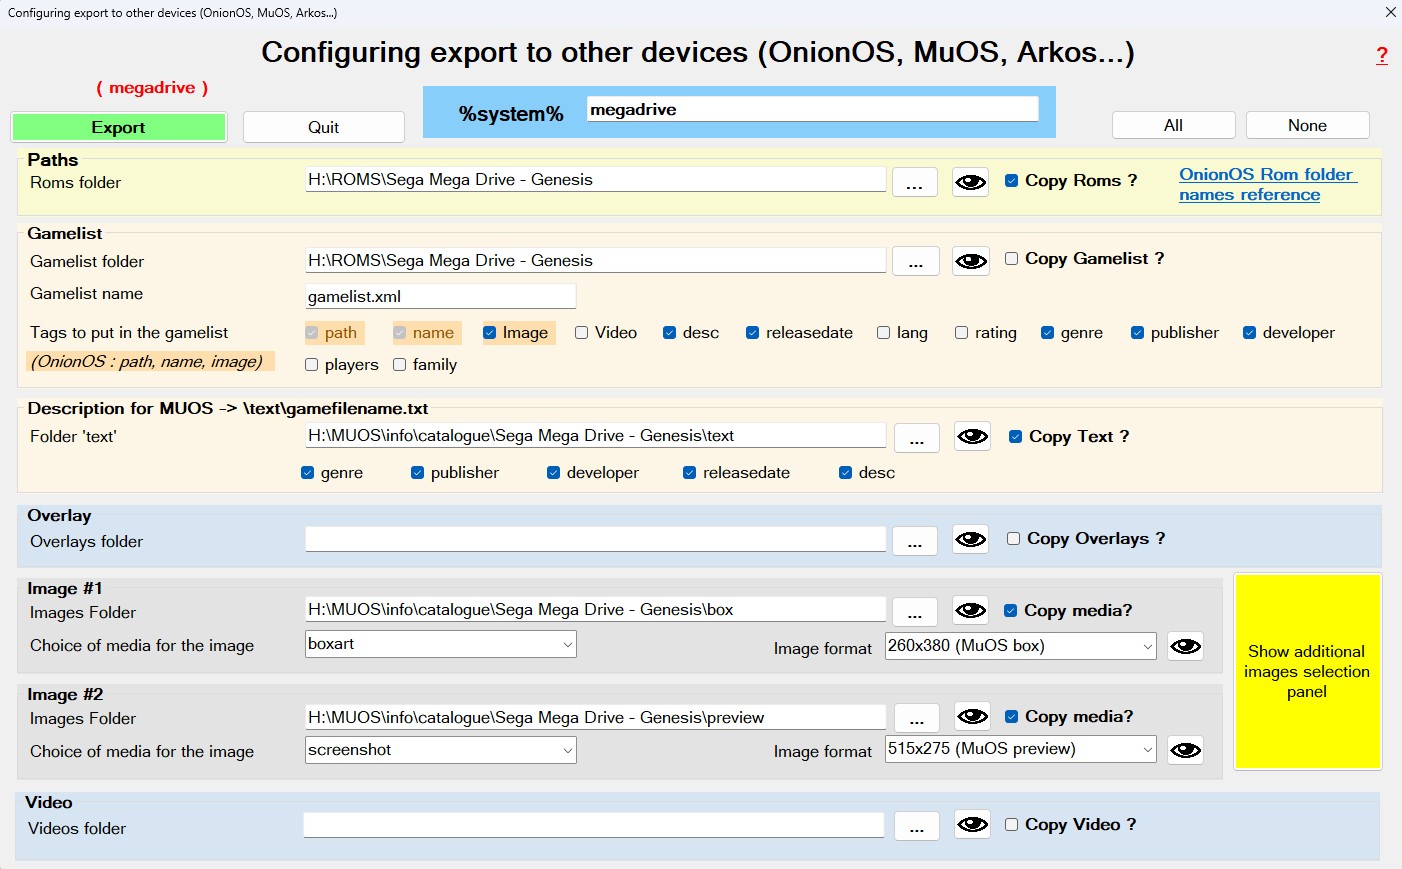Open the boxart media choice dropdown
This screenshot has height=869, width=1402.
[x=441, y=645]
